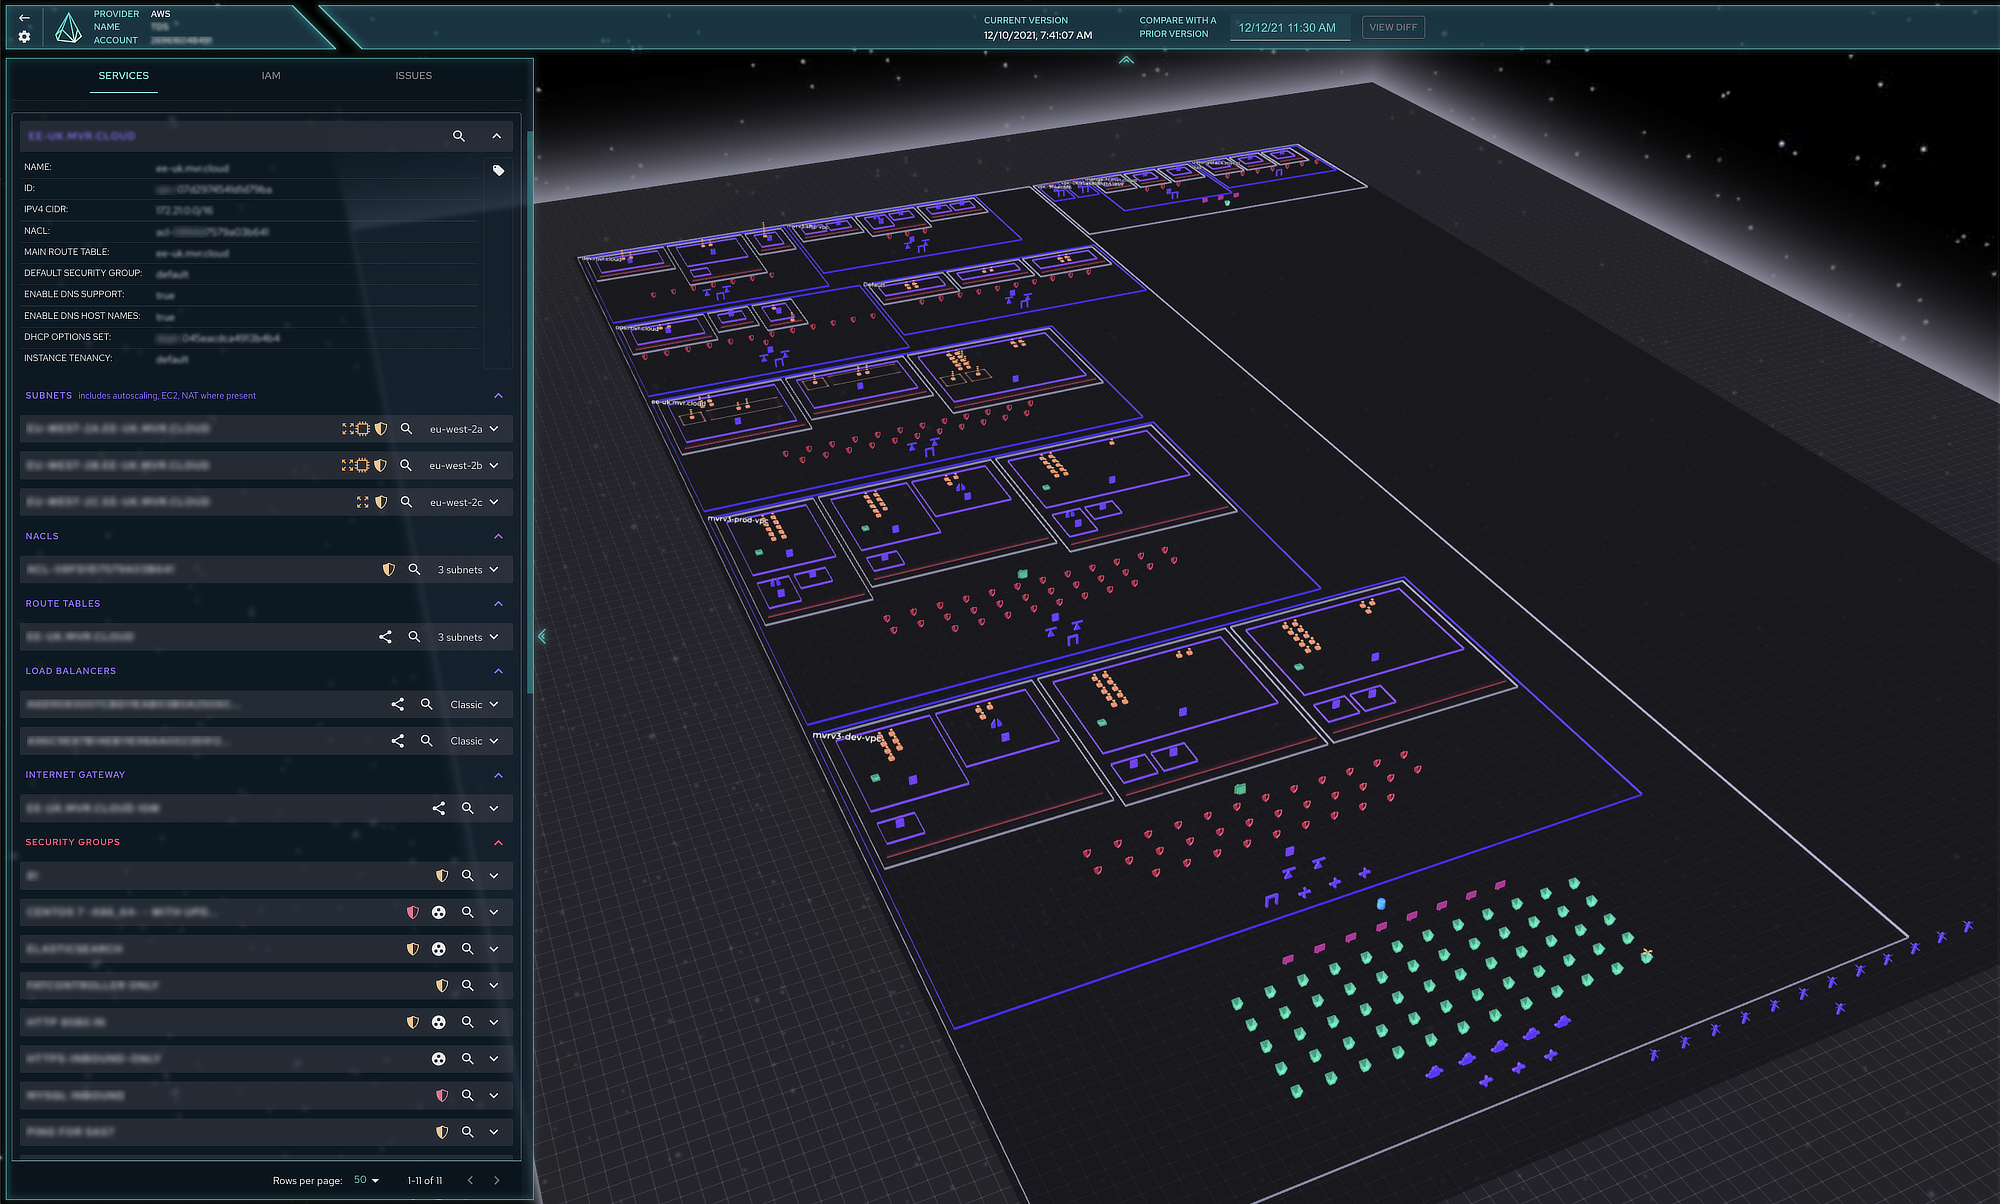Viewport: 2000px width, 1204px height.
Task: Expand route table 3 subnets dropdown
Action: (494, 637)
